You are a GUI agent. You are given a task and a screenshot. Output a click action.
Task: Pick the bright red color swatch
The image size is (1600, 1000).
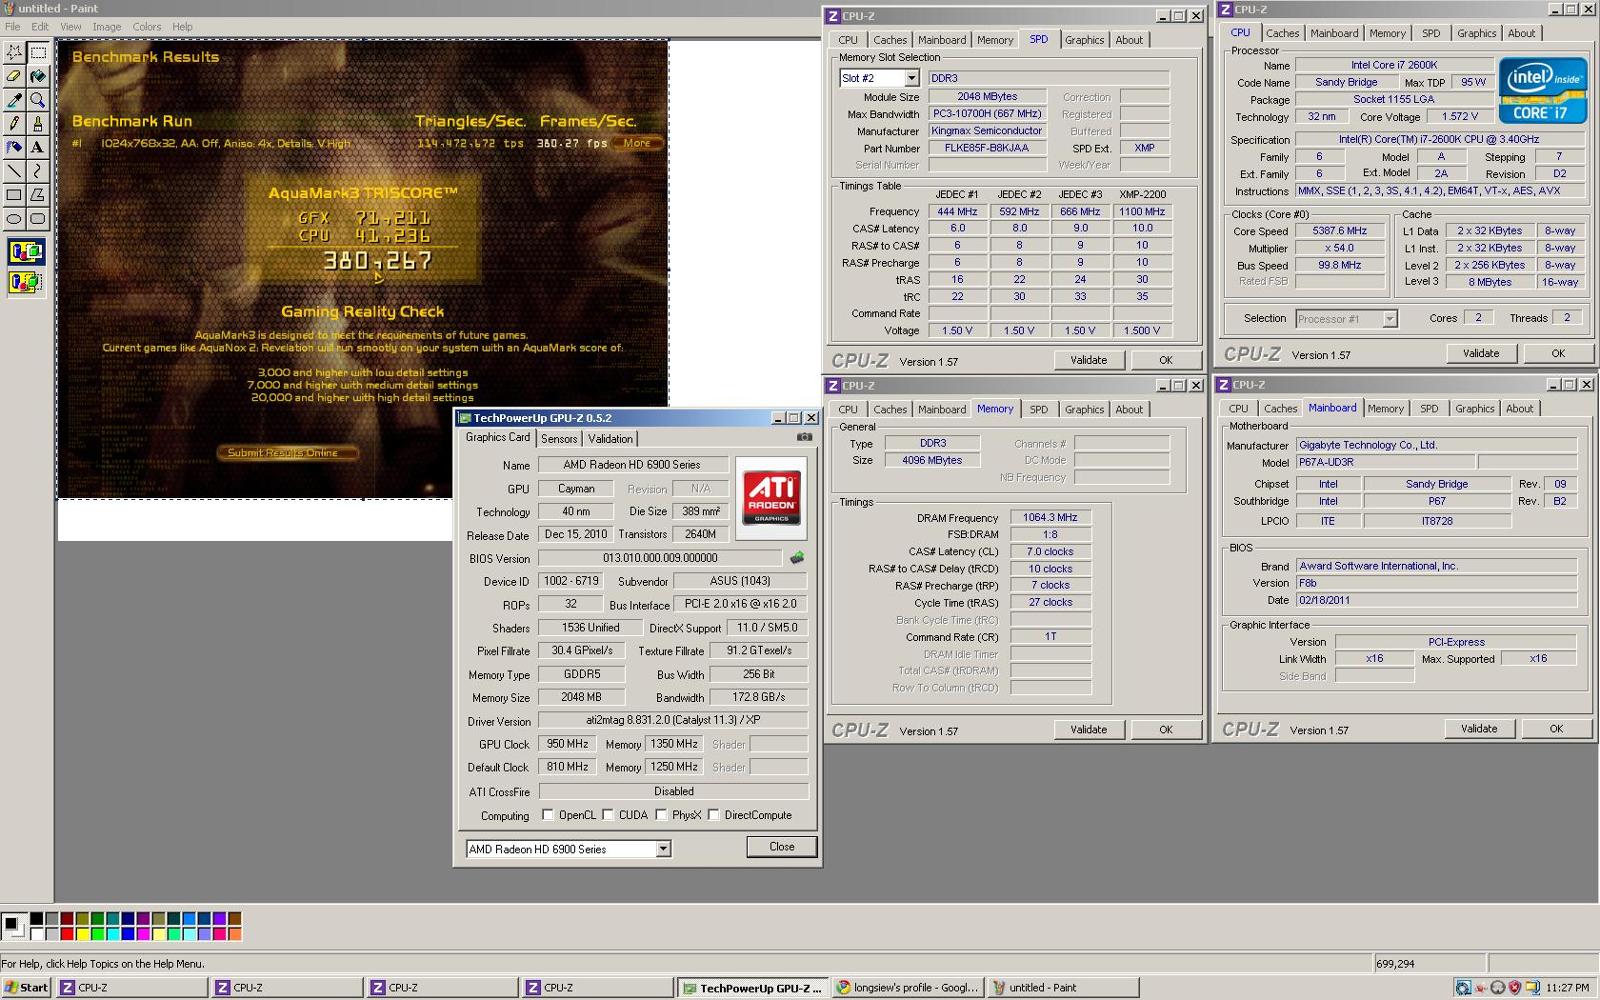click(x=67, y=934)
